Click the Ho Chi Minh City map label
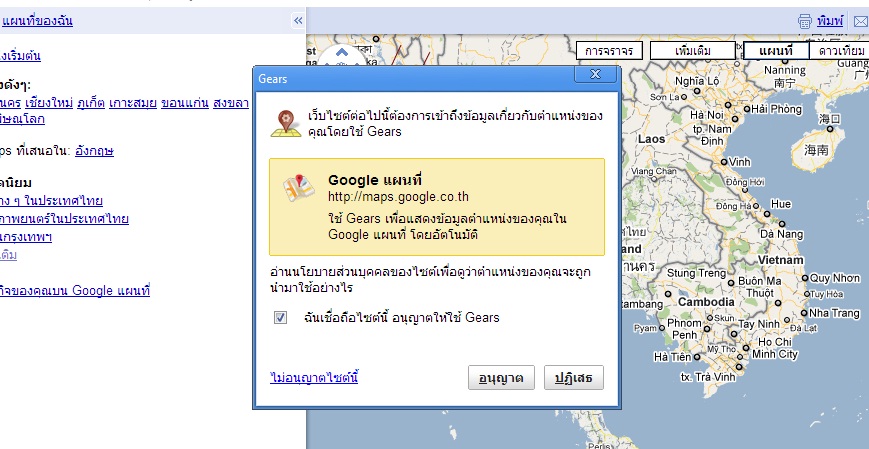 coord(775,348)
